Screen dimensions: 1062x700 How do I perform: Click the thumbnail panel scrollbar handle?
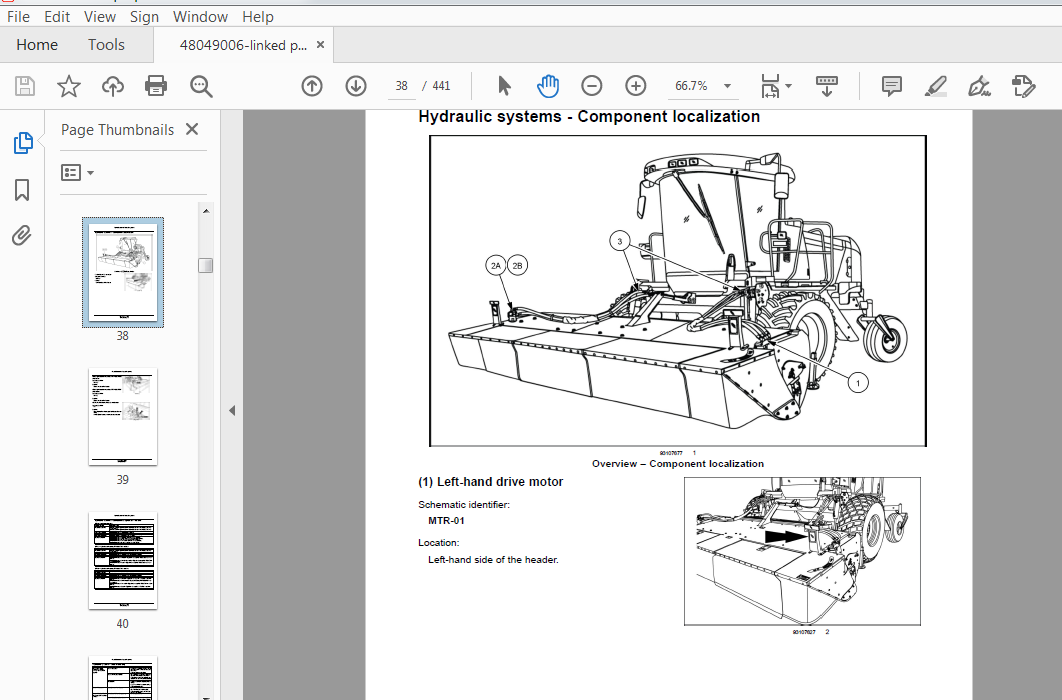tap(206, 265)
